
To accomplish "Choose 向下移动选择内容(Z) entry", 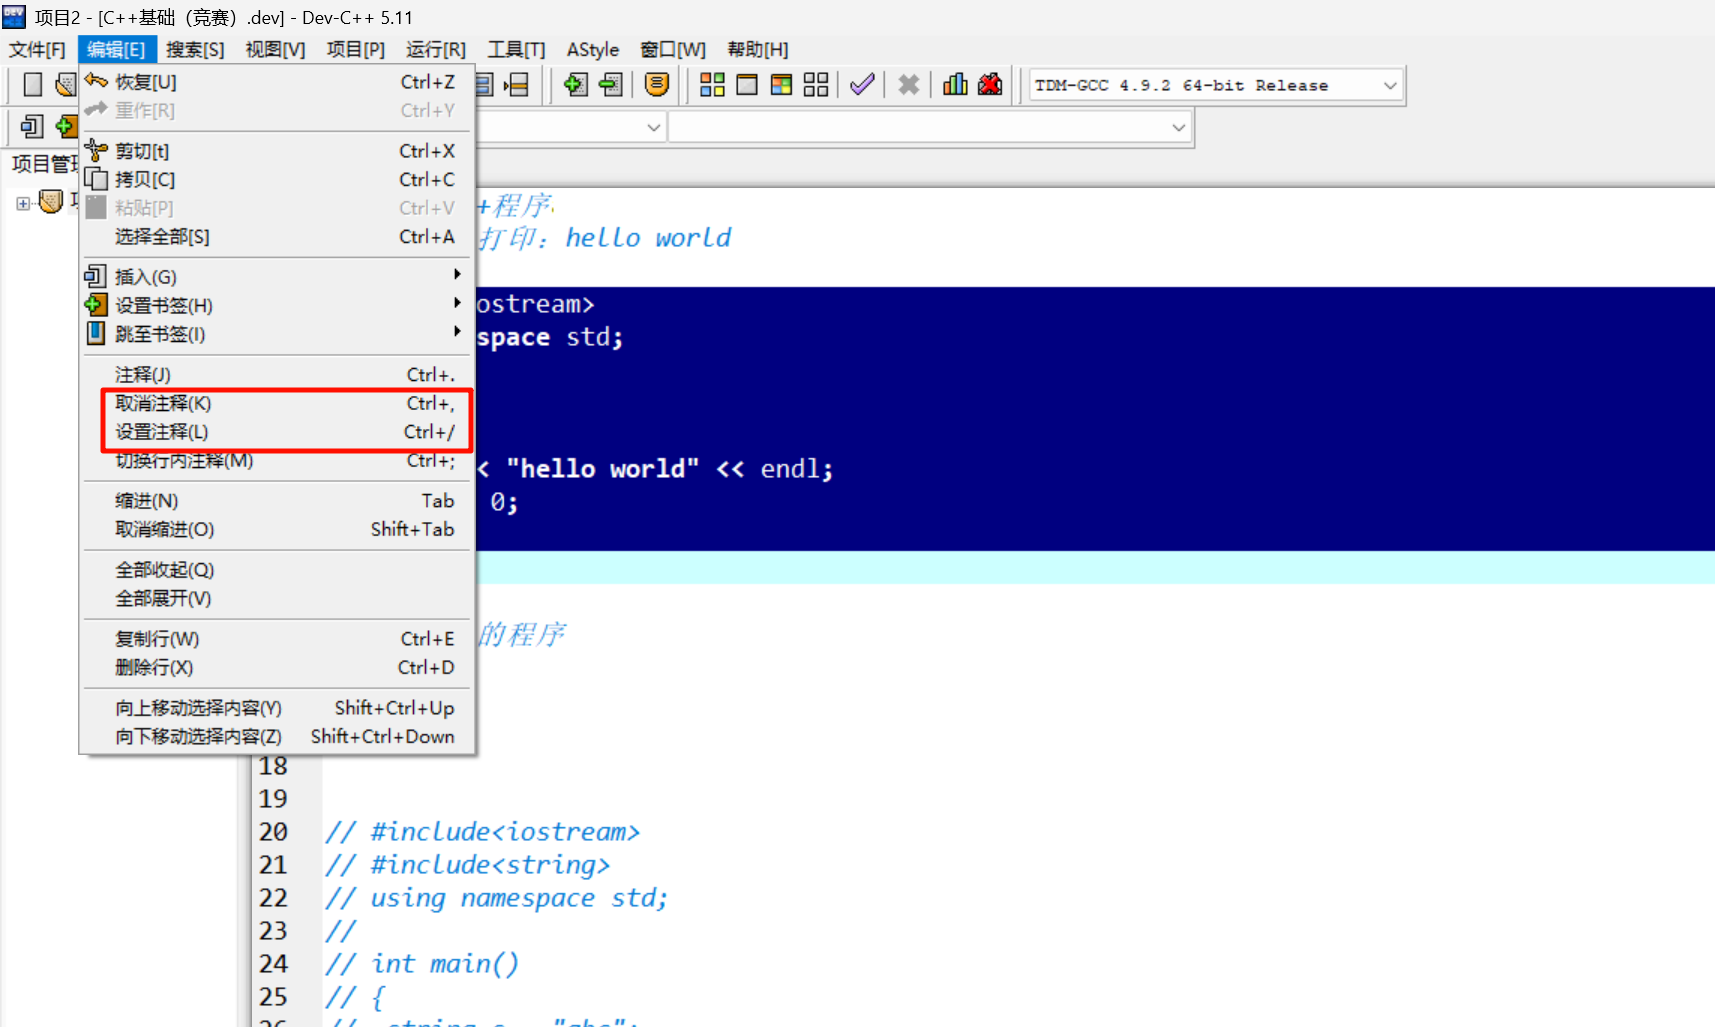I will (x=276, y=737).
